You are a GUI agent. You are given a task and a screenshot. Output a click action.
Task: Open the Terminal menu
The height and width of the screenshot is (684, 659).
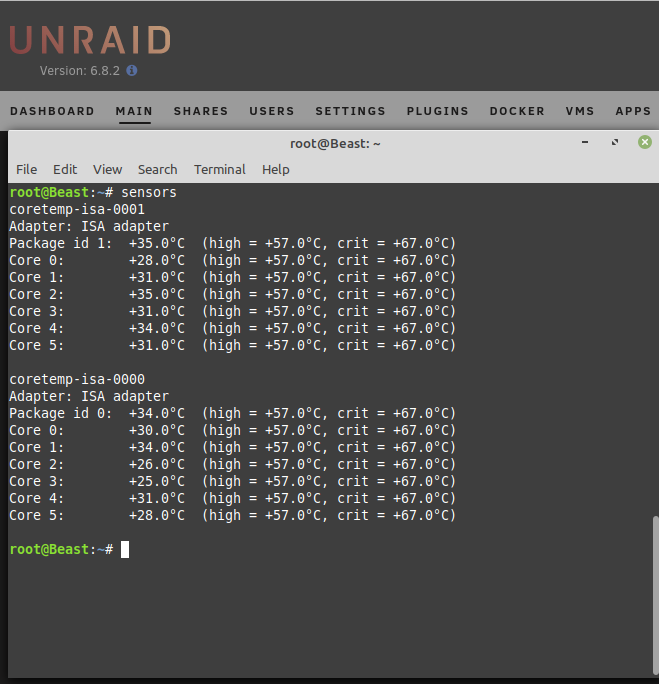click(x=220, y=170)
